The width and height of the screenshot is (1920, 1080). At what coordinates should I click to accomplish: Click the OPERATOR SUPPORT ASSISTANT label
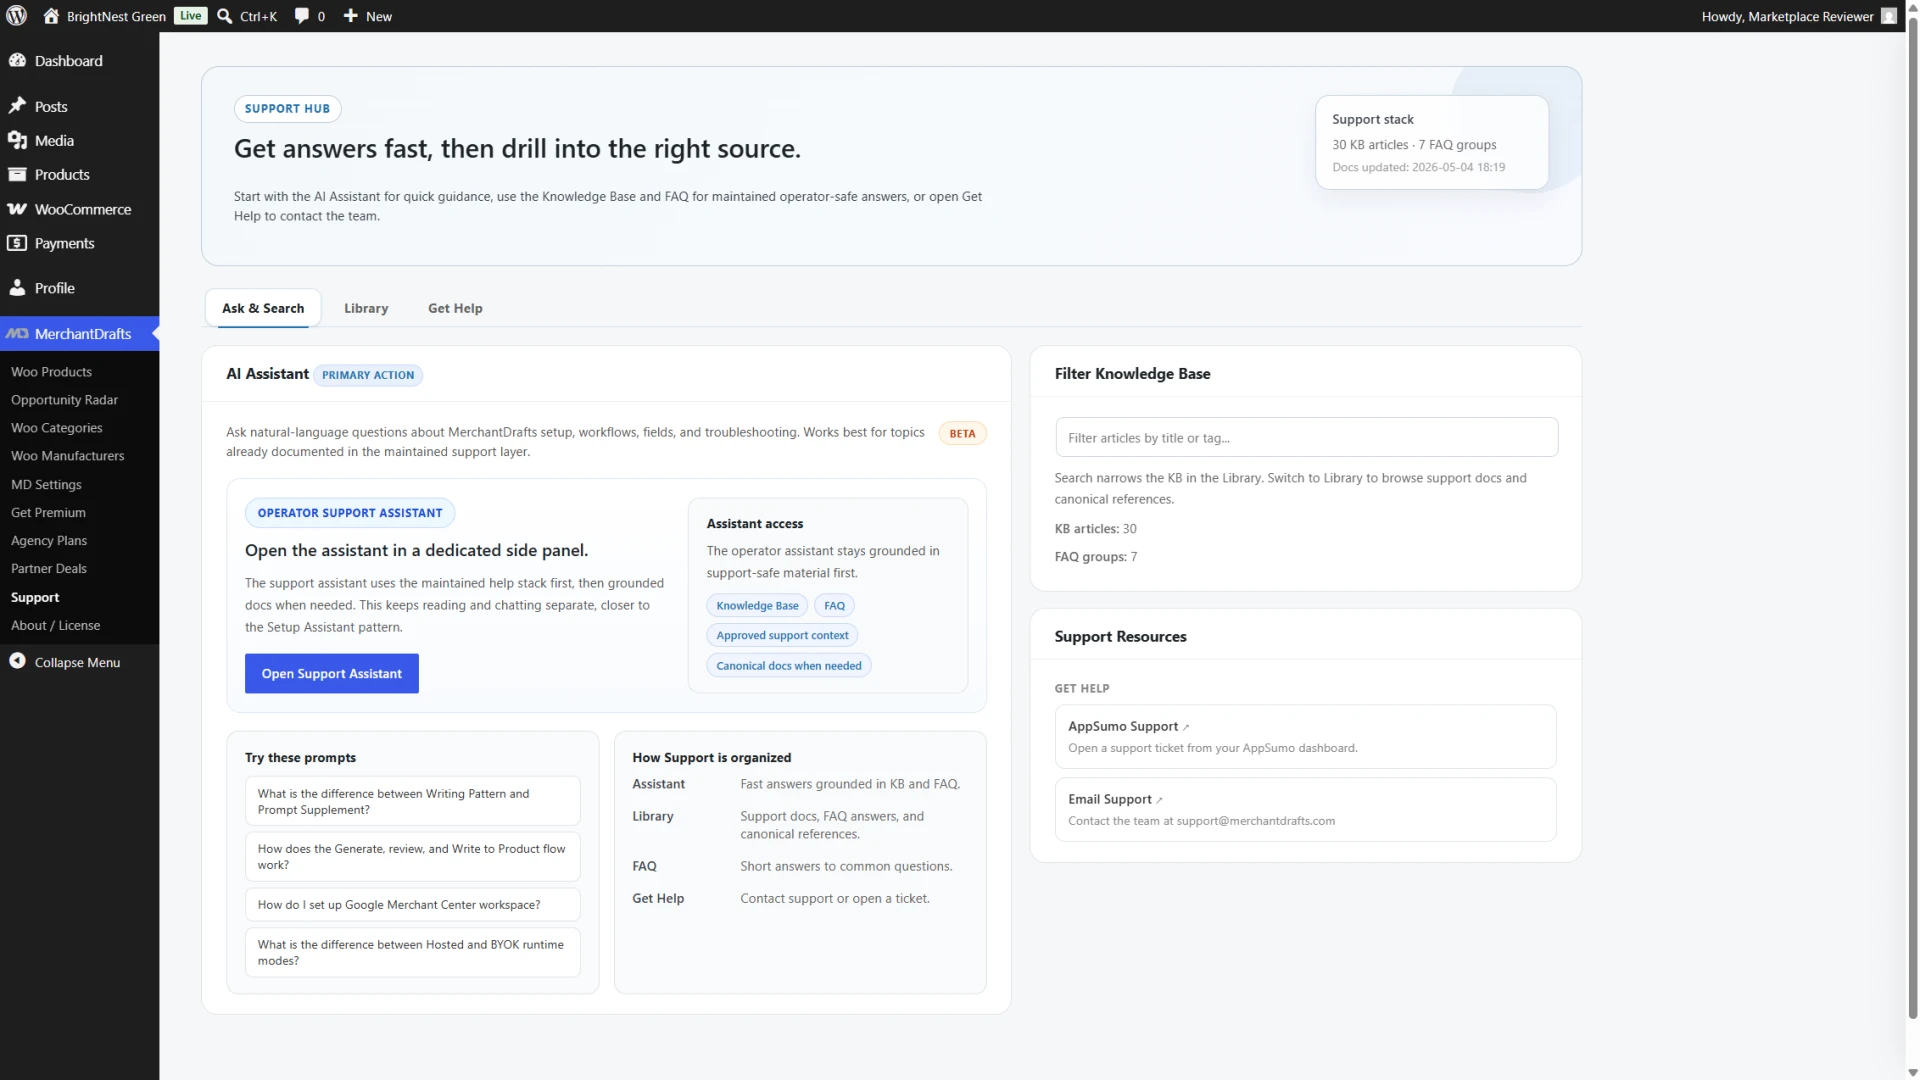tap(349, 512)
